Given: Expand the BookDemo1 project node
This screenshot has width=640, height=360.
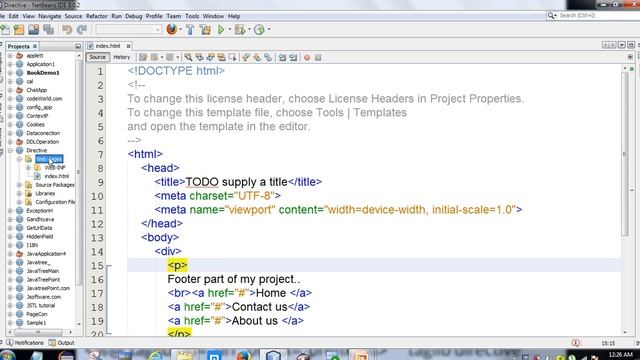Looking at the screenshot, I should 10,73.
